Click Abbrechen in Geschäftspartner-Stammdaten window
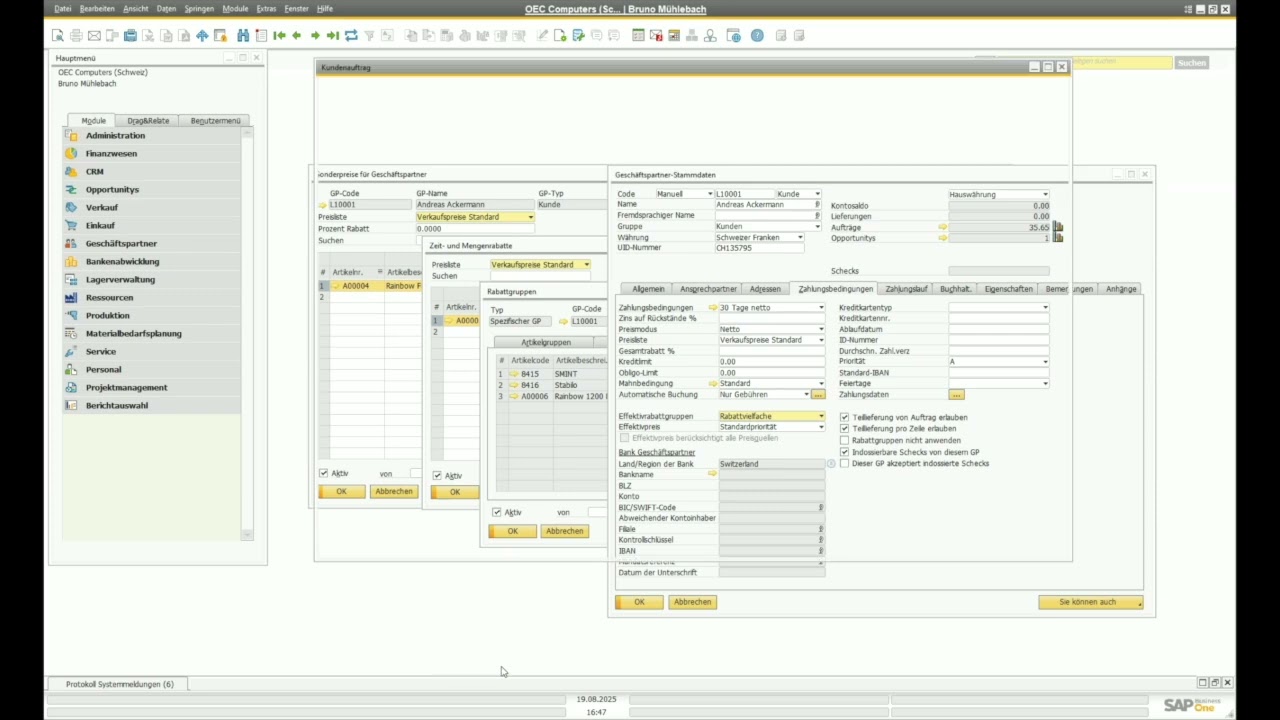1280x720 pixels. coord(692,602)
